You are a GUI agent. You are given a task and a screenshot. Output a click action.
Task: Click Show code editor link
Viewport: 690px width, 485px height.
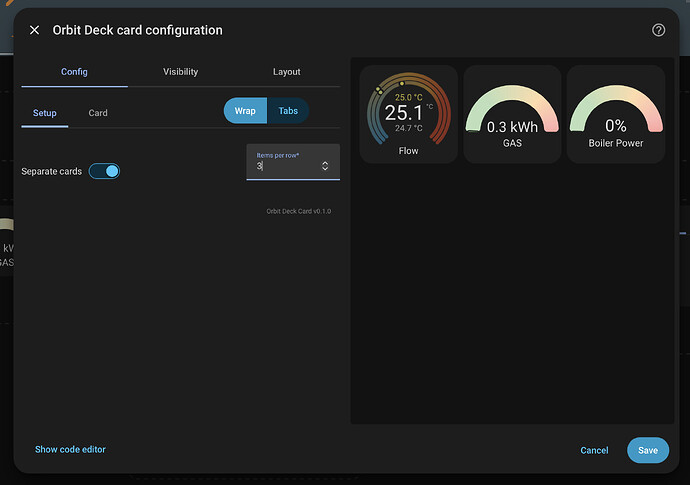click(70, 449)
